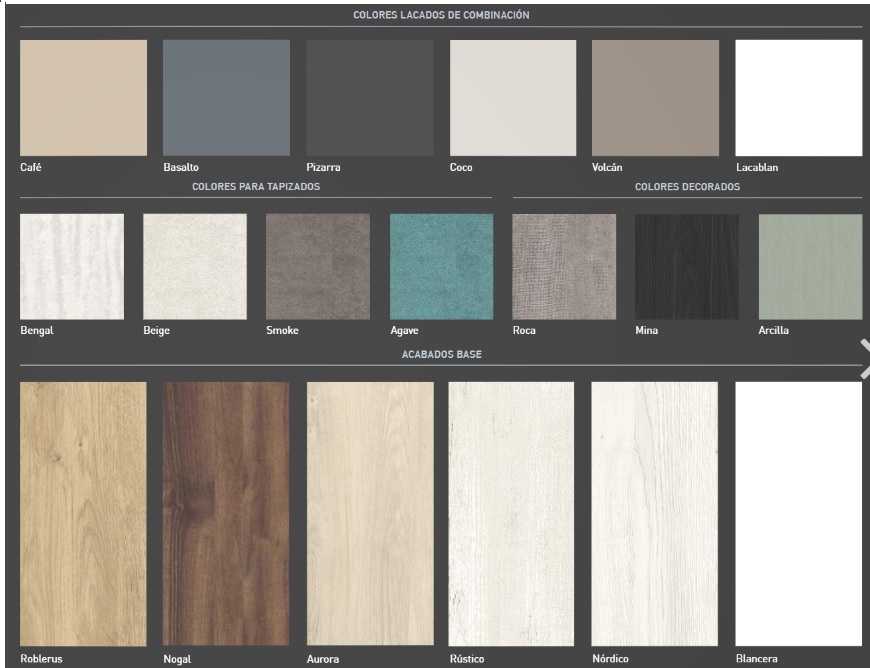Pick the Pizarra dark color swatch
Screen dimensions: 870x668
369,98
